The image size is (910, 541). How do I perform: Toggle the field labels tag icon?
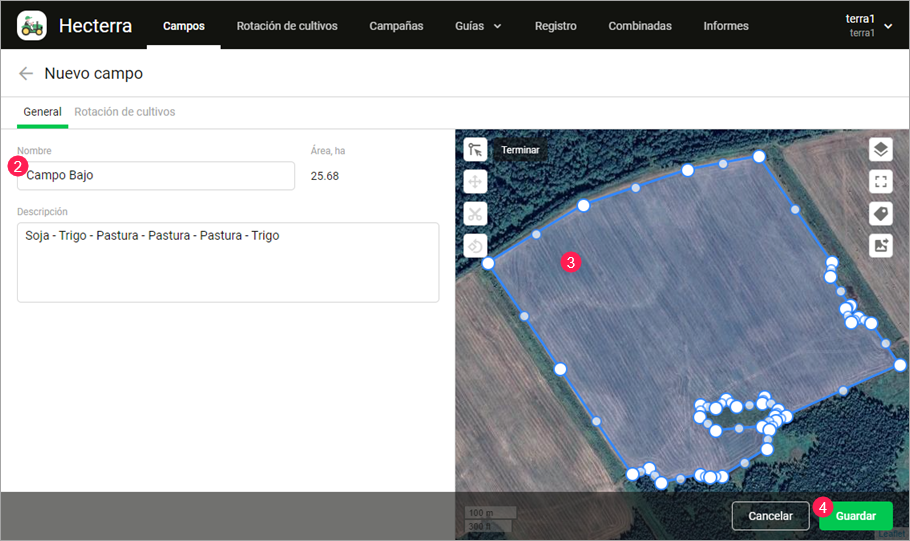880,214
